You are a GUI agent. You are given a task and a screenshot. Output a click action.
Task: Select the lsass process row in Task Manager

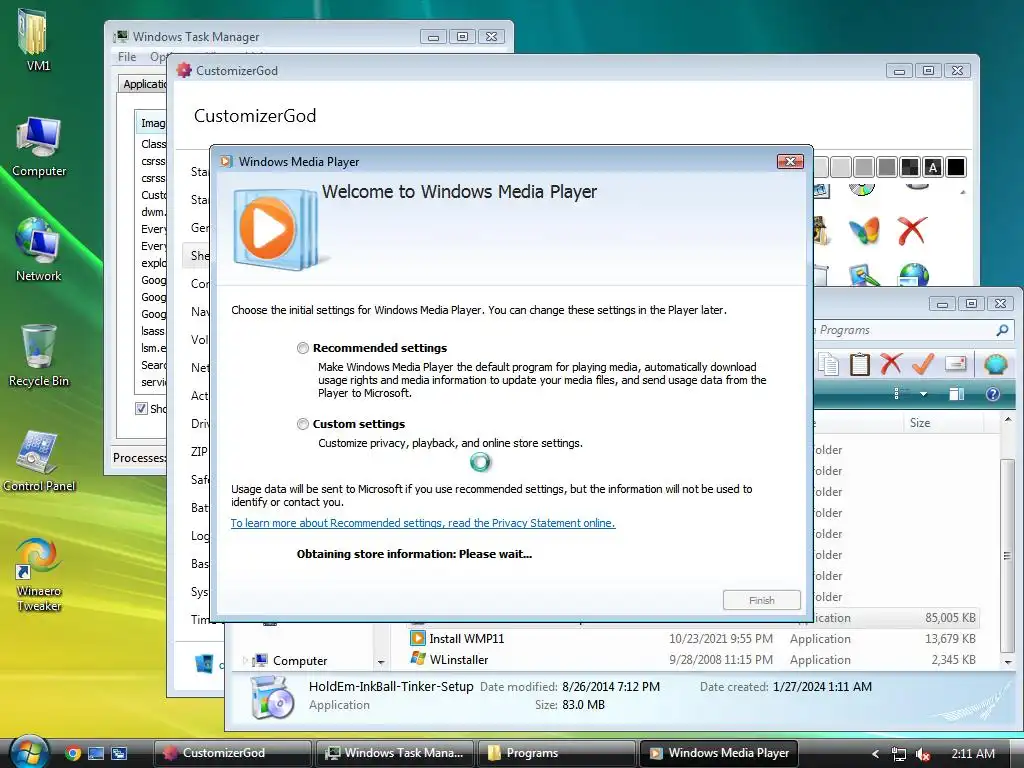point(153,331)
